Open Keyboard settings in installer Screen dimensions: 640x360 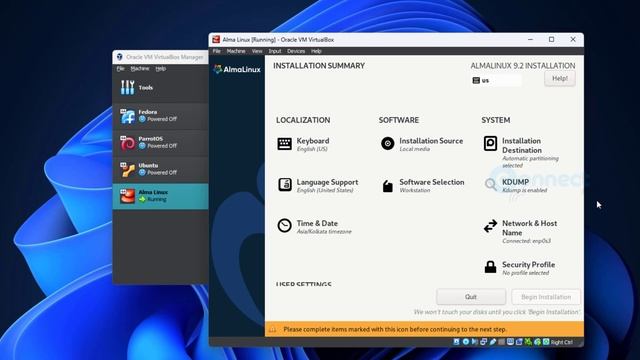click(x=304, y=144)
